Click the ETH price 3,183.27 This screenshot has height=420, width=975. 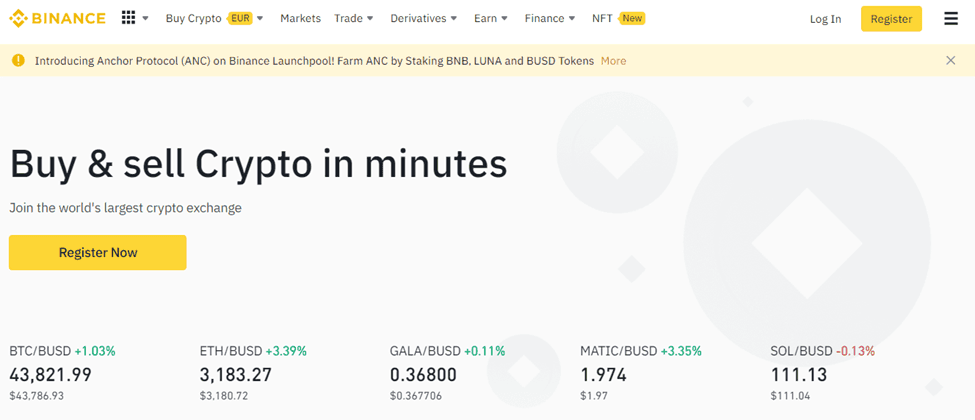pos(236,375)
